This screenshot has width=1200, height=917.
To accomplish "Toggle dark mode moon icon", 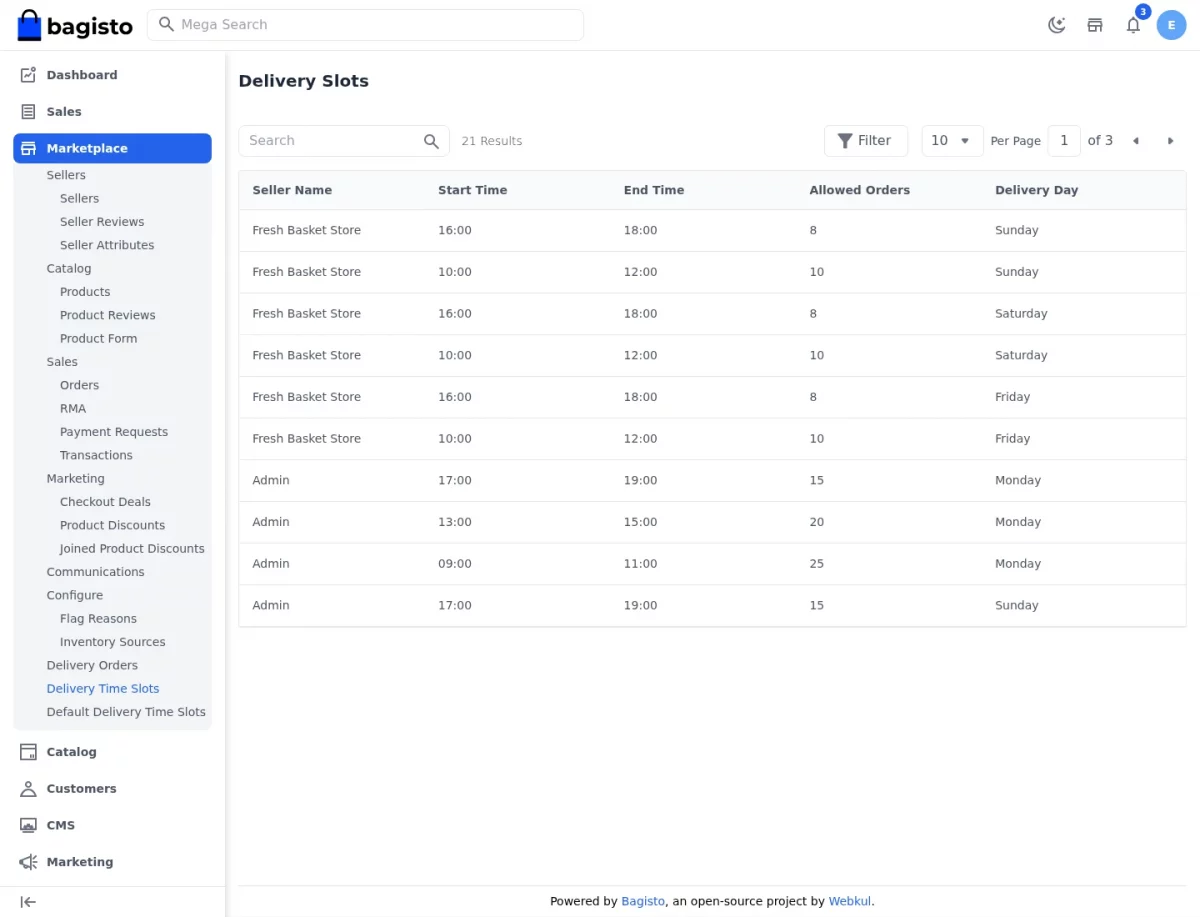I will (1056, 25).
